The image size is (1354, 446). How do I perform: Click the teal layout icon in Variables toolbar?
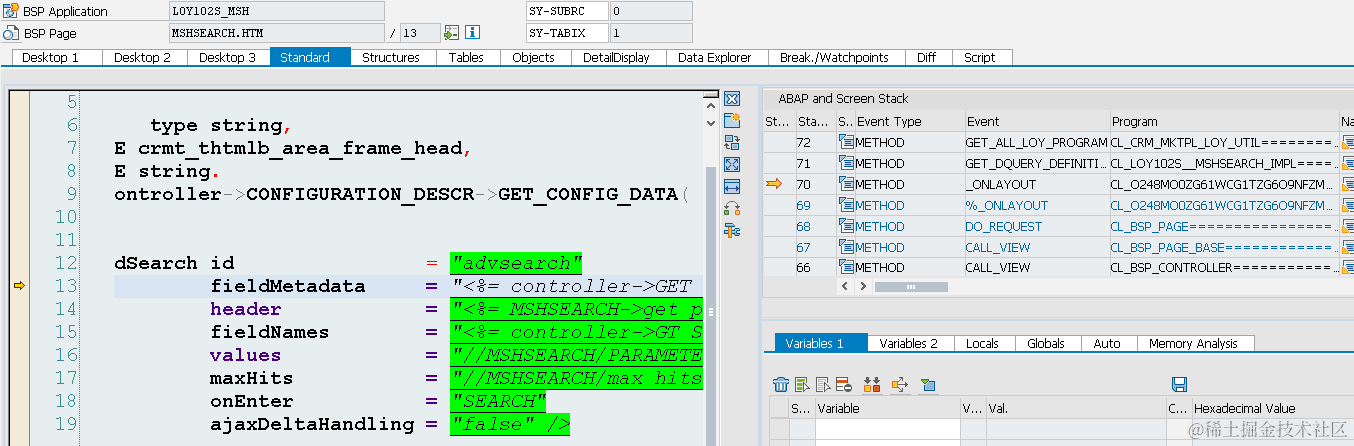click(927, 384)
